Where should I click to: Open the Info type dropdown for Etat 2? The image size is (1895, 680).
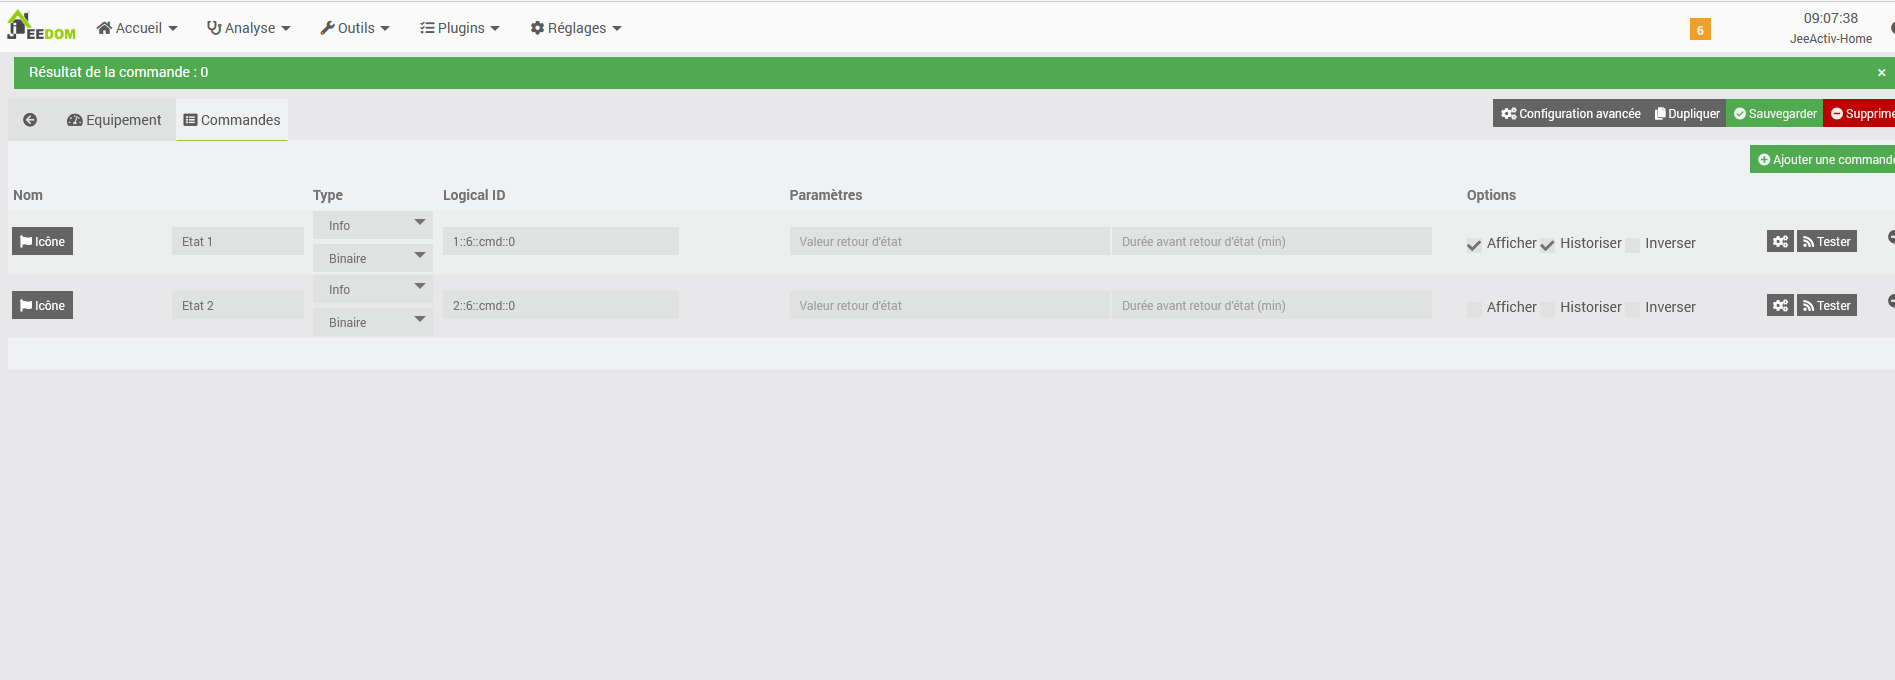[373, 289]
